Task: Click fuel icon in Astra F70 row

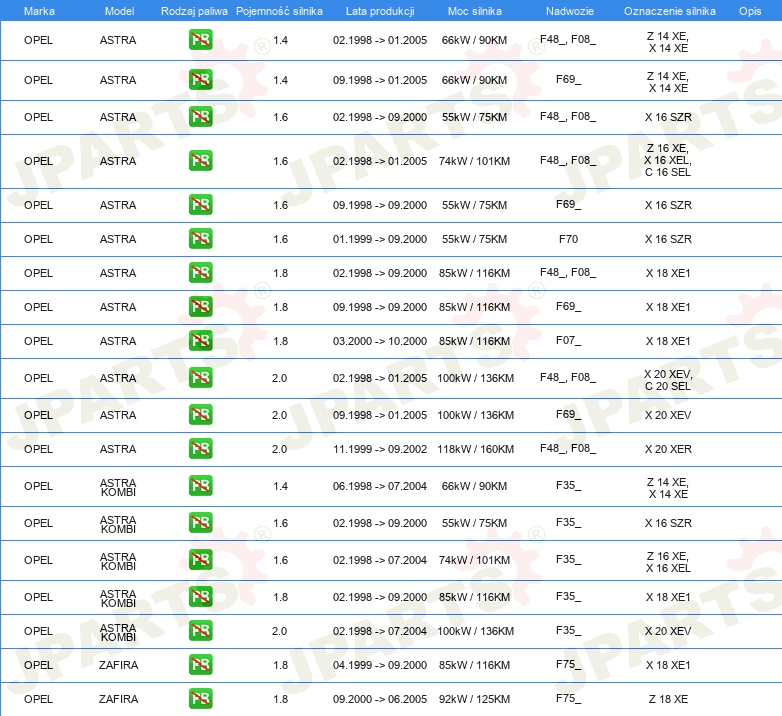Action: coord(200,239)
